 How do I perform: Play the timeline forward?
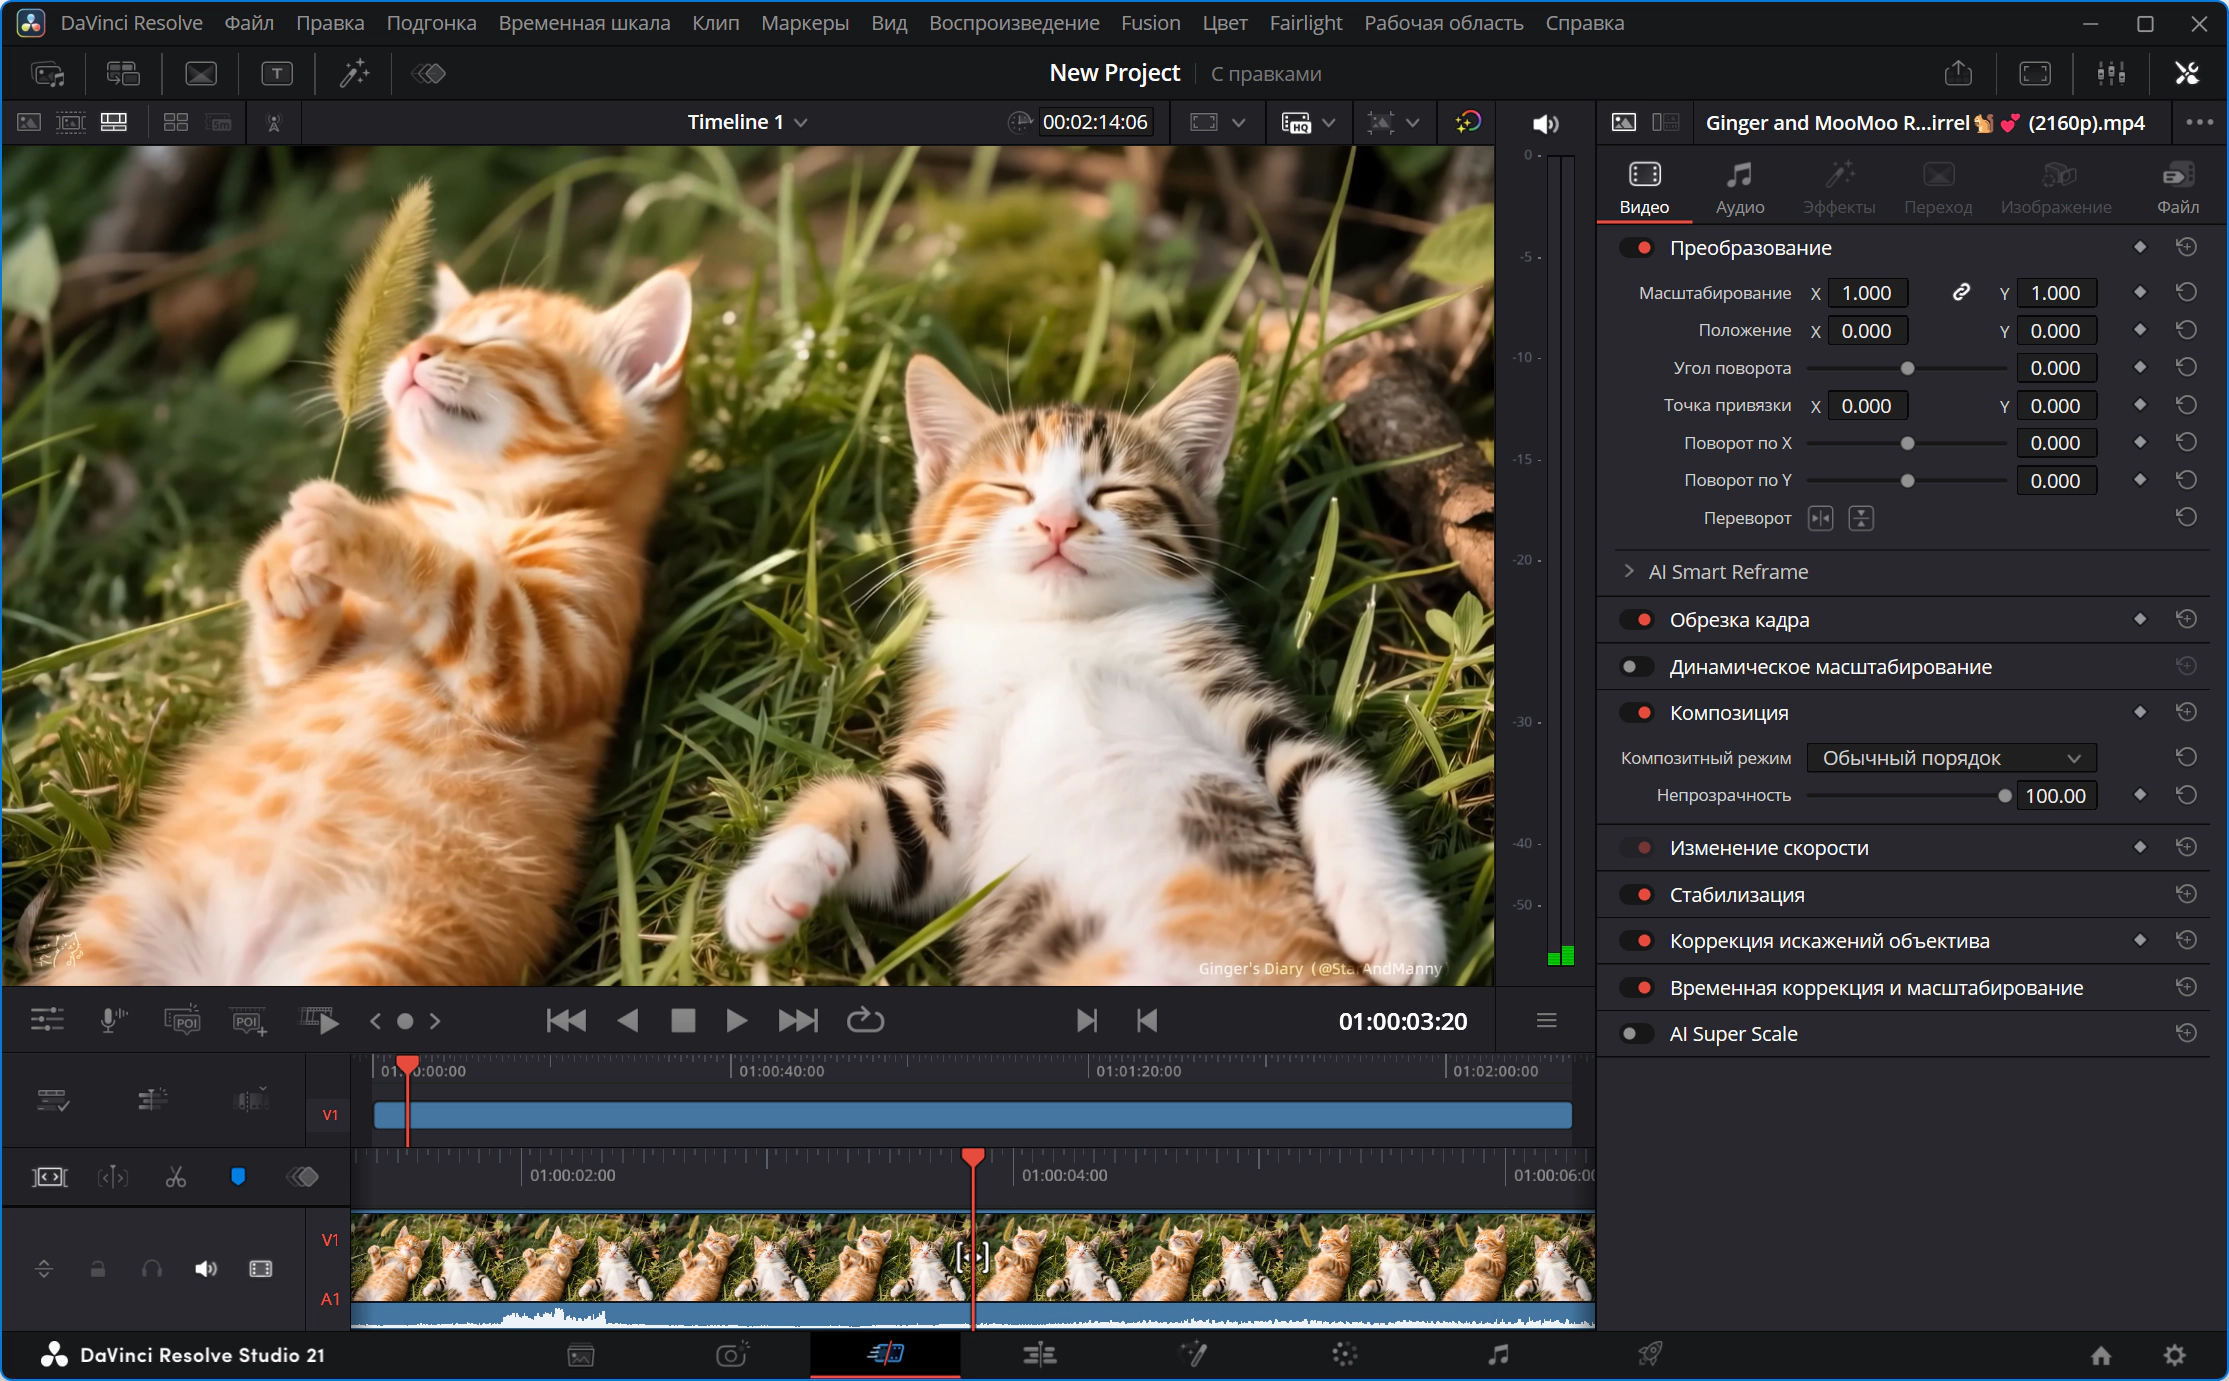coord(736,1021)
